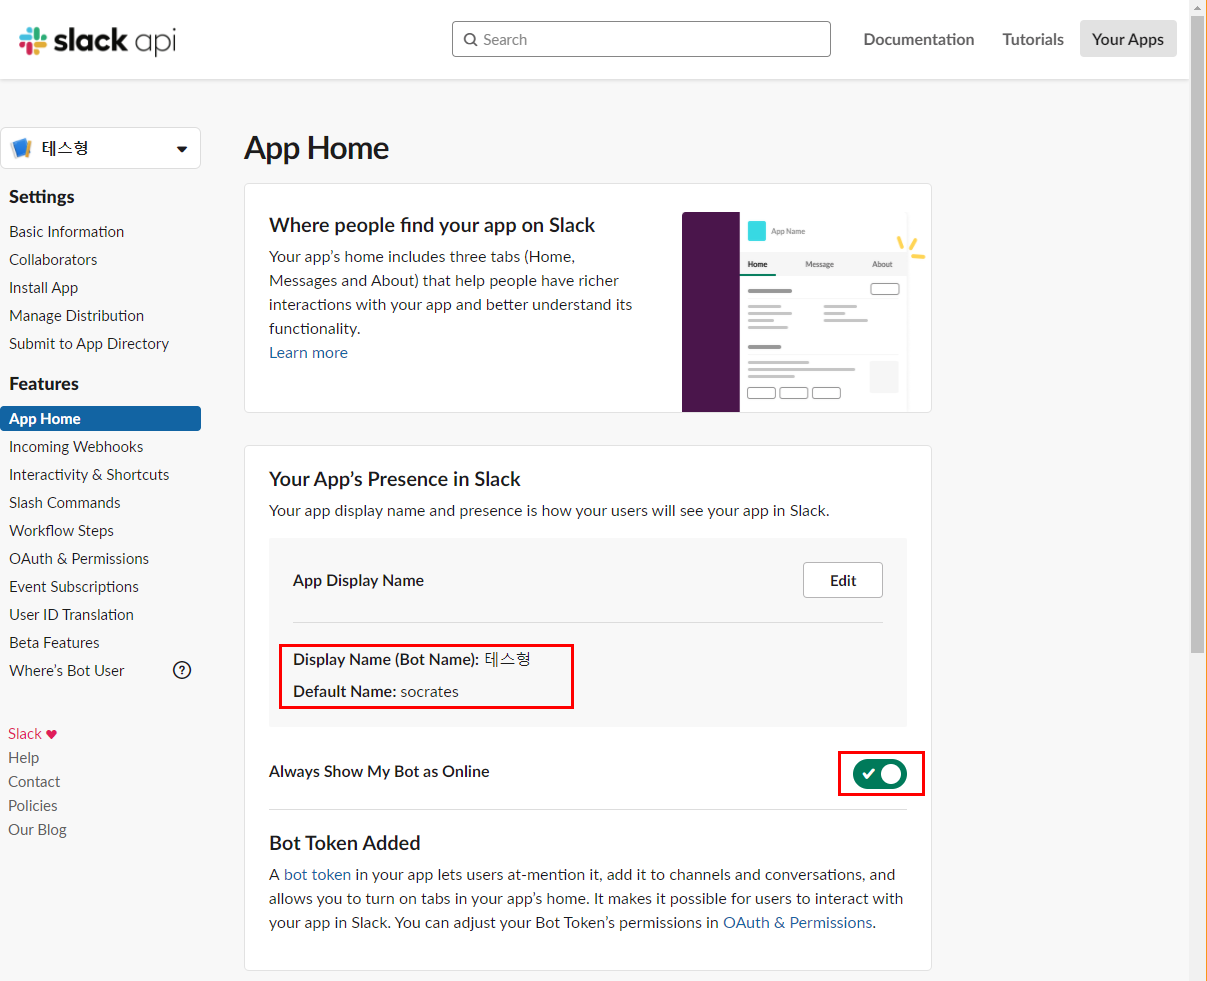
Task: Open the app selector dropdown arrow
Action: [182, 149]
